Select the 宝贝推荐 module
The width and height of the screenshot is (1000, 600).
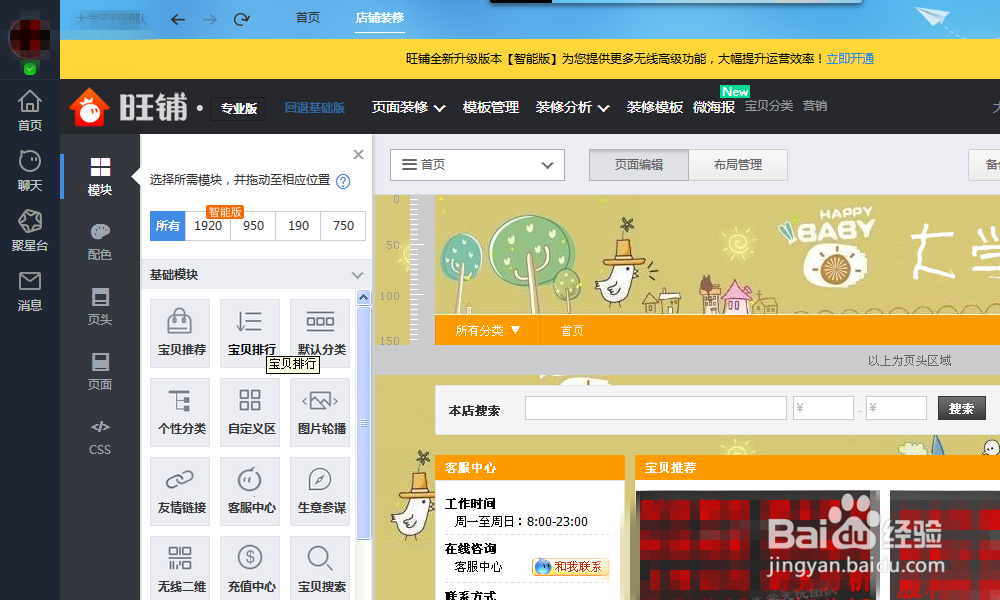point(180,333)
